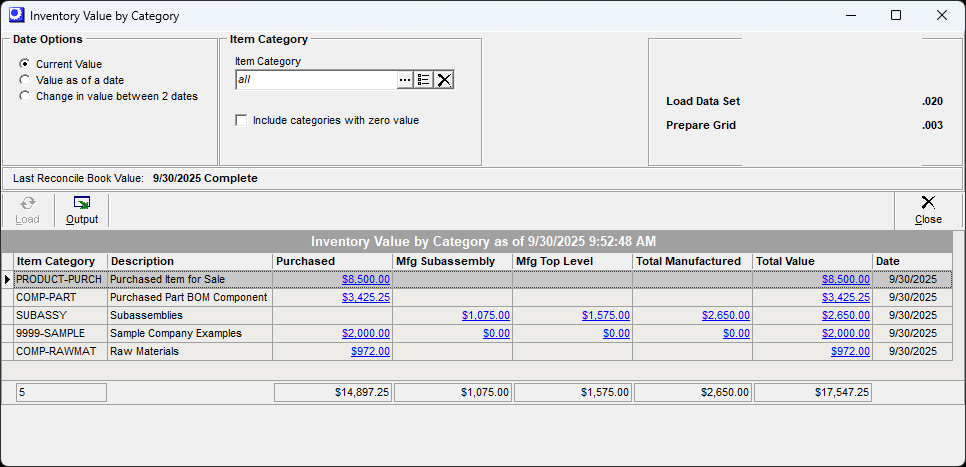Click the application icon in title bar
966x467 pixels.
click(17, 15)
